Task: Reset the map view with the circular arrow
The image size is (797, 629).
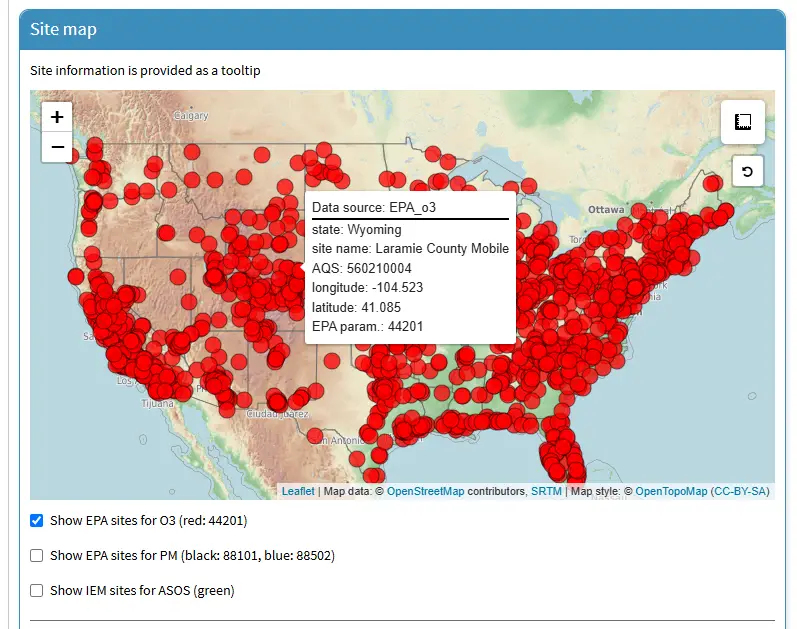Action: click(x=746, y=172)
